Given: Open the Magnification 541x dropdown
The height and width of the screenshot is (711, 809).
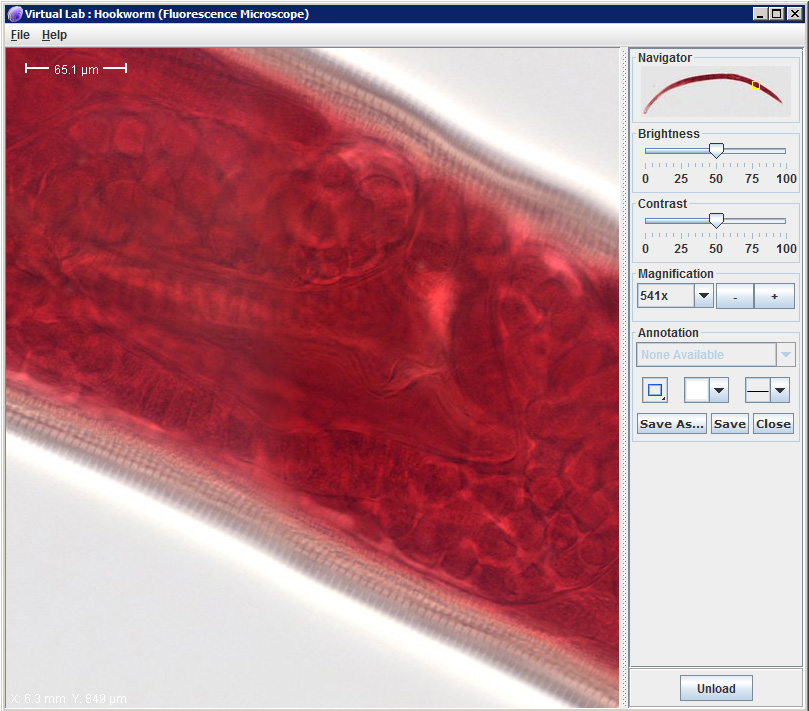Looking at the screenshot, I should (x=703, y=296).
